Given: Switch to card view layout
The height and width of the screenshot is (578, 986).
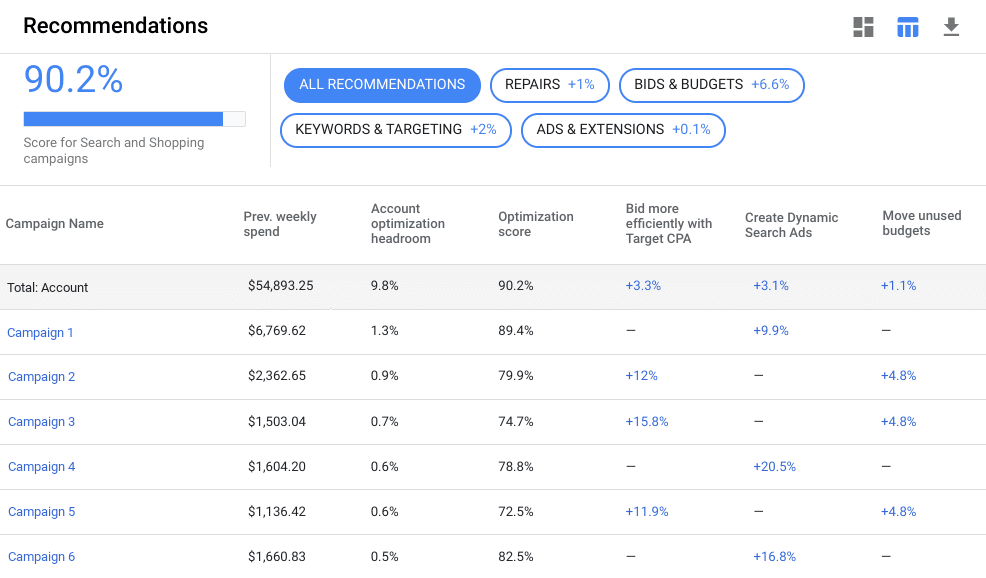Looking at the screenshot, I should [863, 27].
